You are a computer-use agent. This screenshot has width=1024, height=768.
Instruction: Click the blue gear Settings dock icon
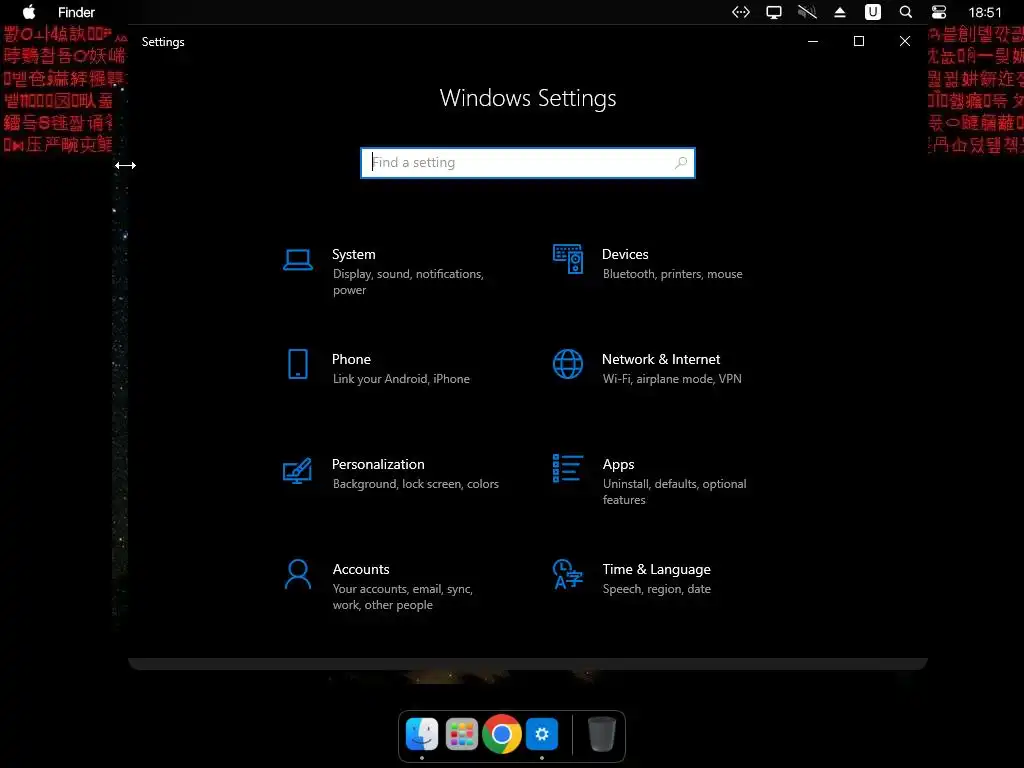pyautogui.click(x=542, y=734)
